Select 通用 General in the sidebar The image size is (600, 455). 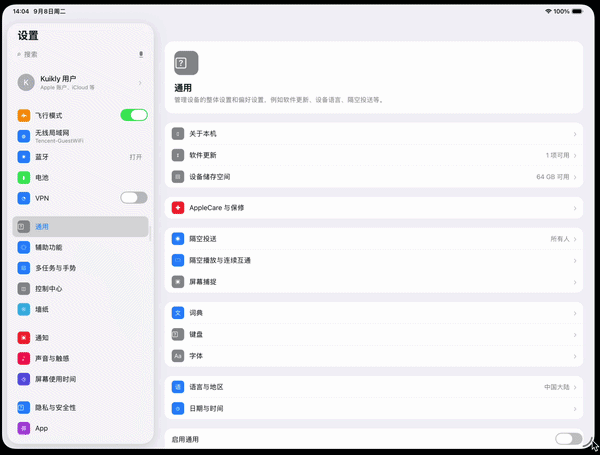tap(80, 227)
